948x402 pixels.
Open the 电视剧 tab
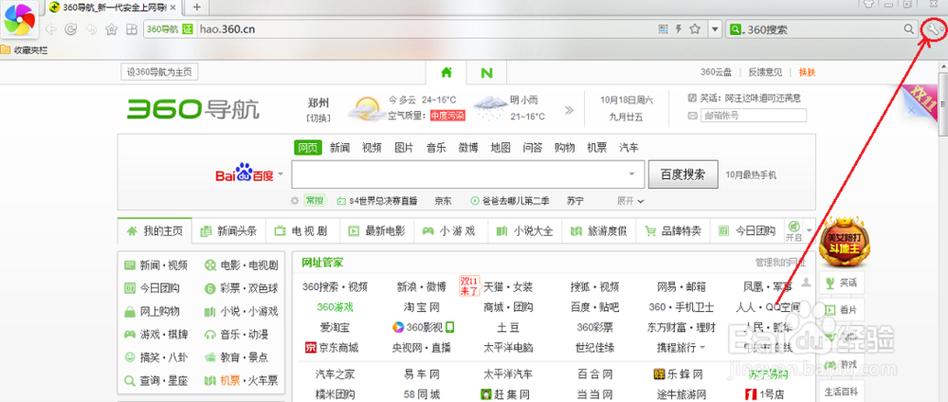tap(303, 231)
